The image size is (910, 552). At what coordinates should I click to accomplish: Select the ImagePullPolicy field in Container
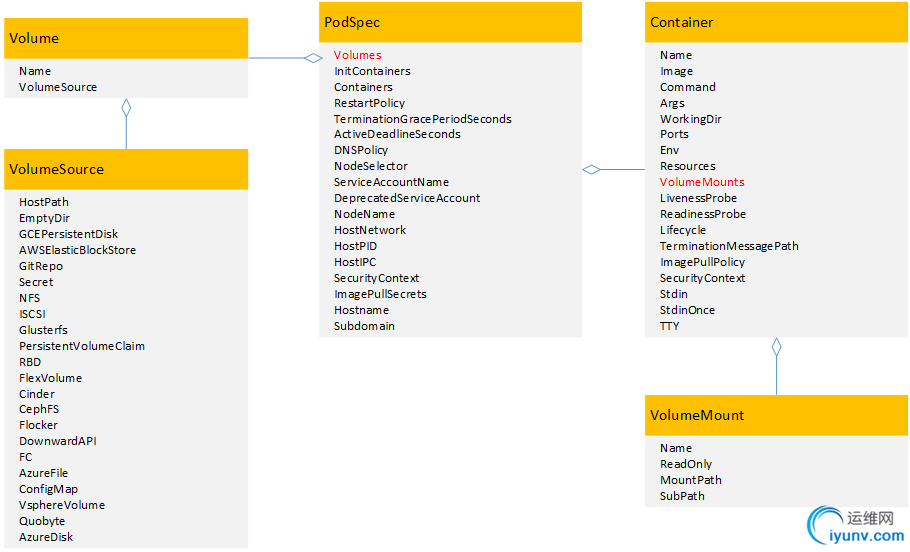(x=702, y=262)
